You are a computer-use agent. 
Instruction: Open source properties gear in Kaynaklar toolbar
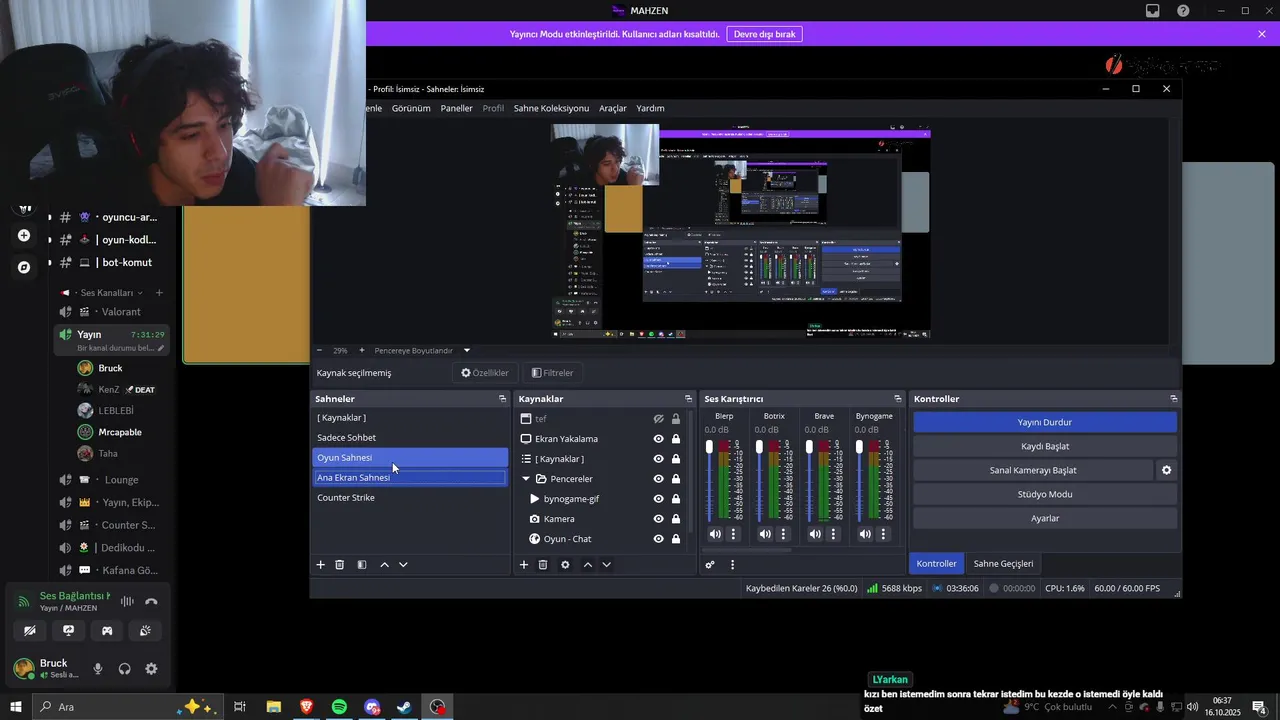click(x=565, y=565)
